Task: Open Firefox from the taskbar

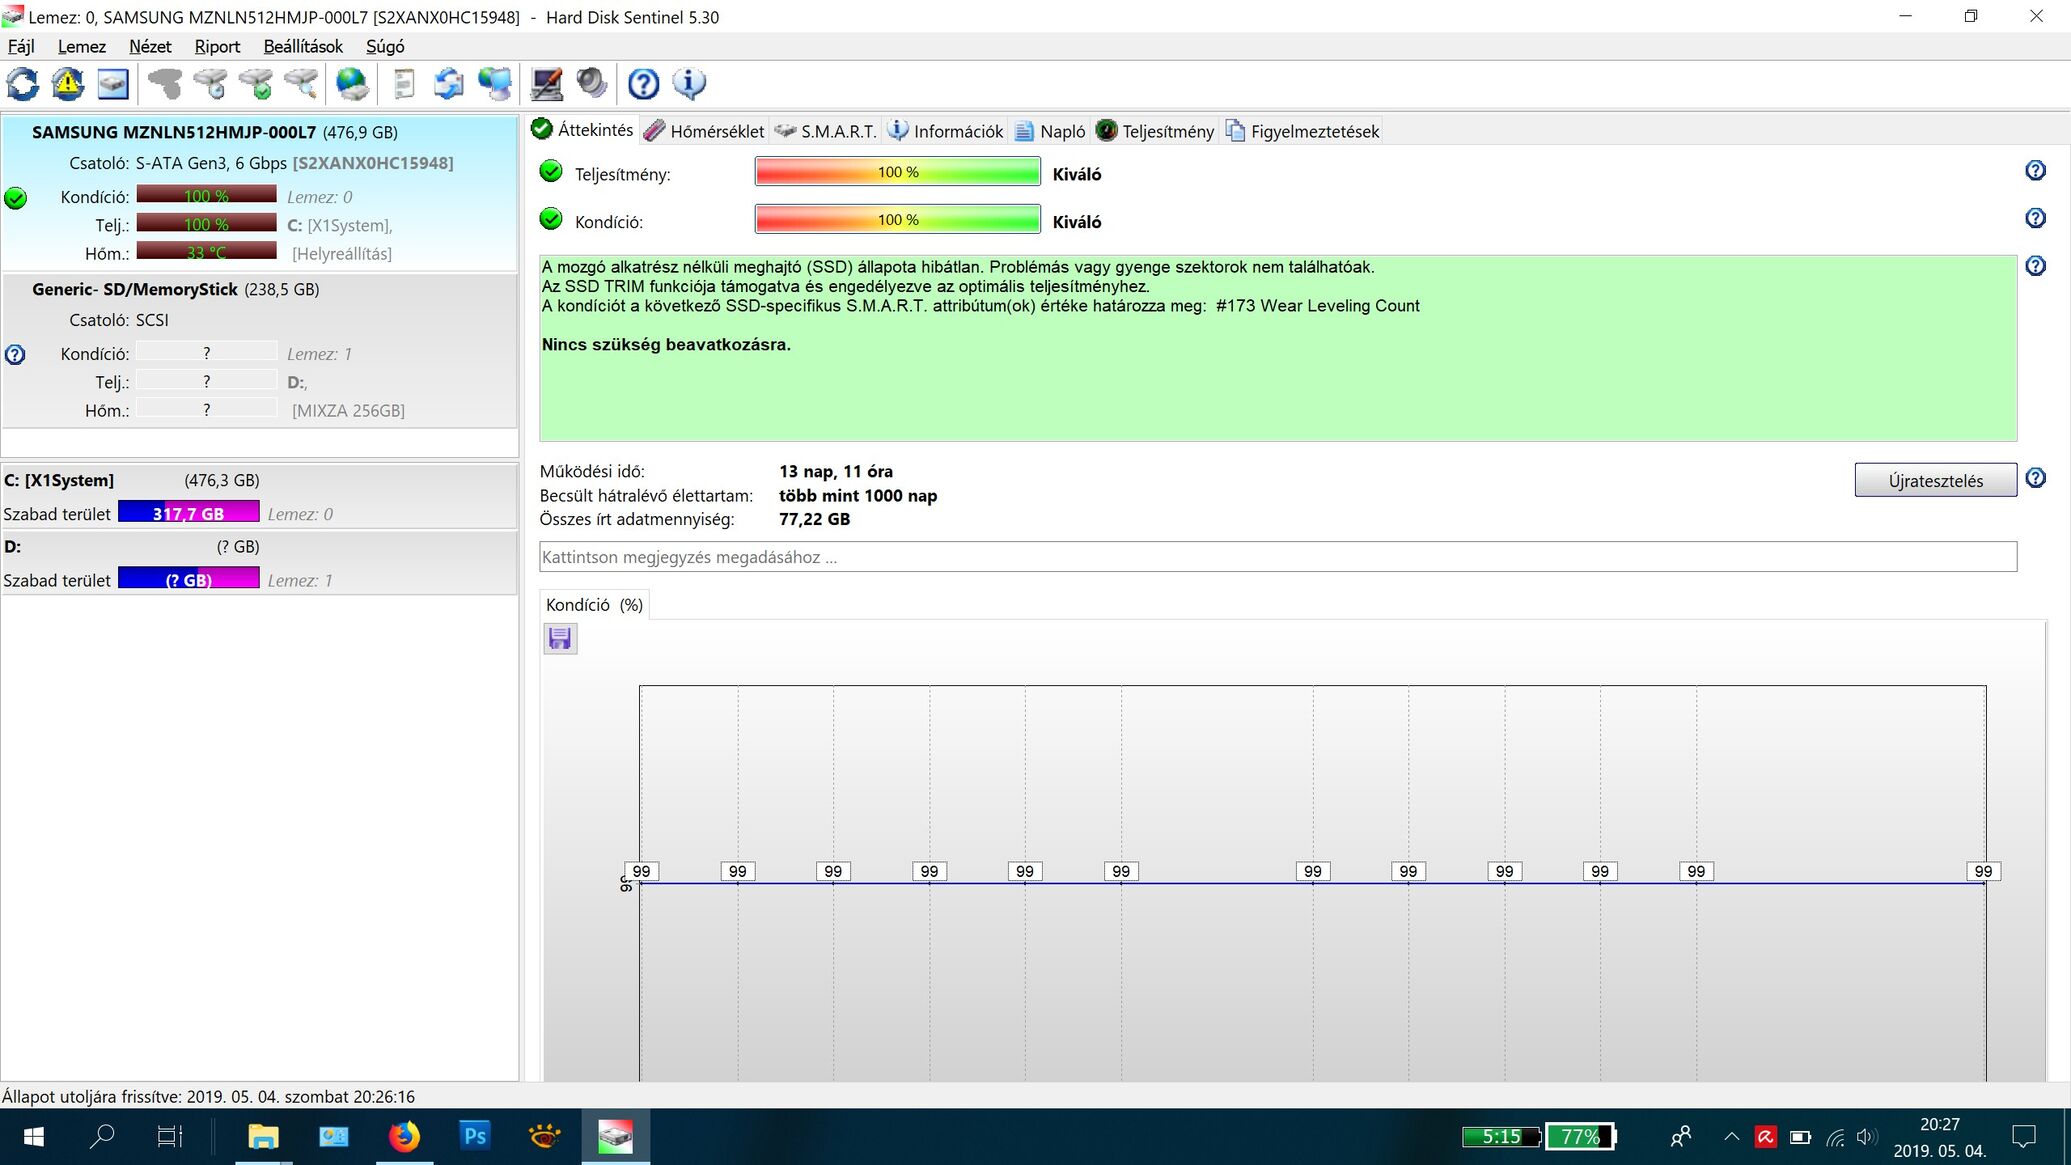Action: pos(404,1136)
